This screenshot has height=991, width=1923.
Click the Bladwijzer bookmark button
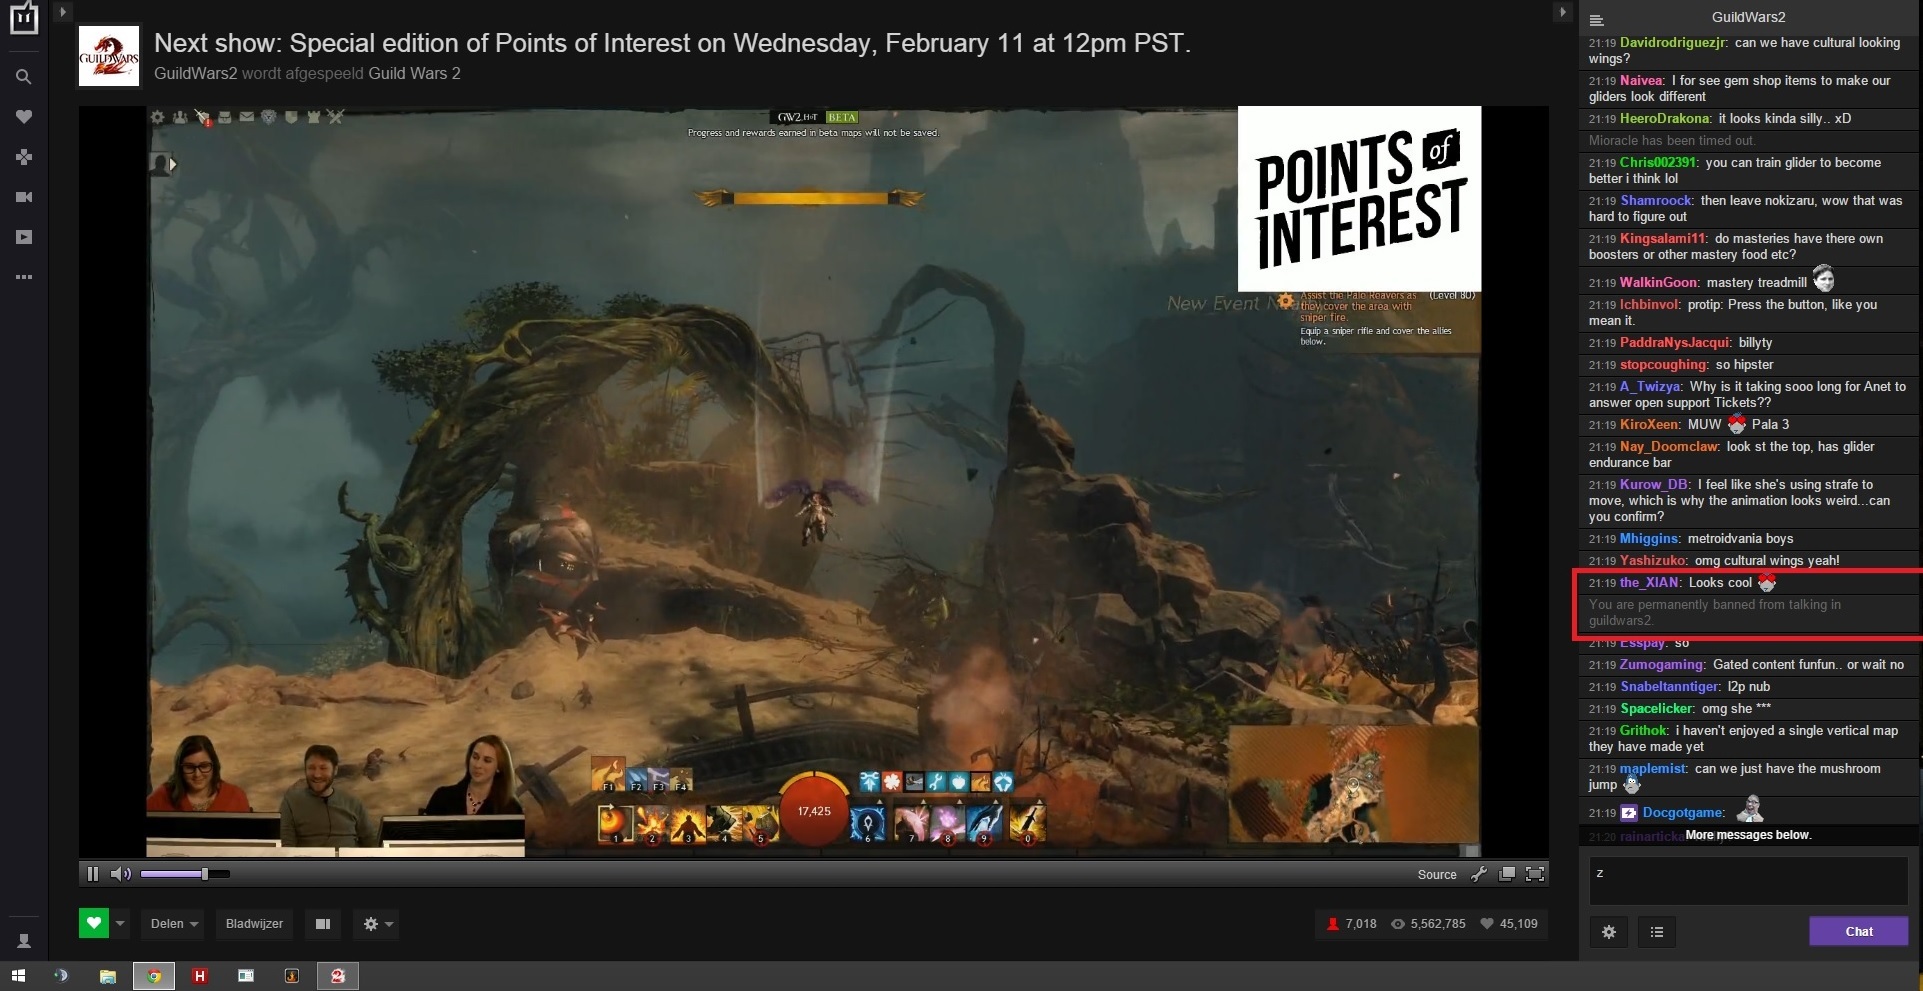[254, 923]
